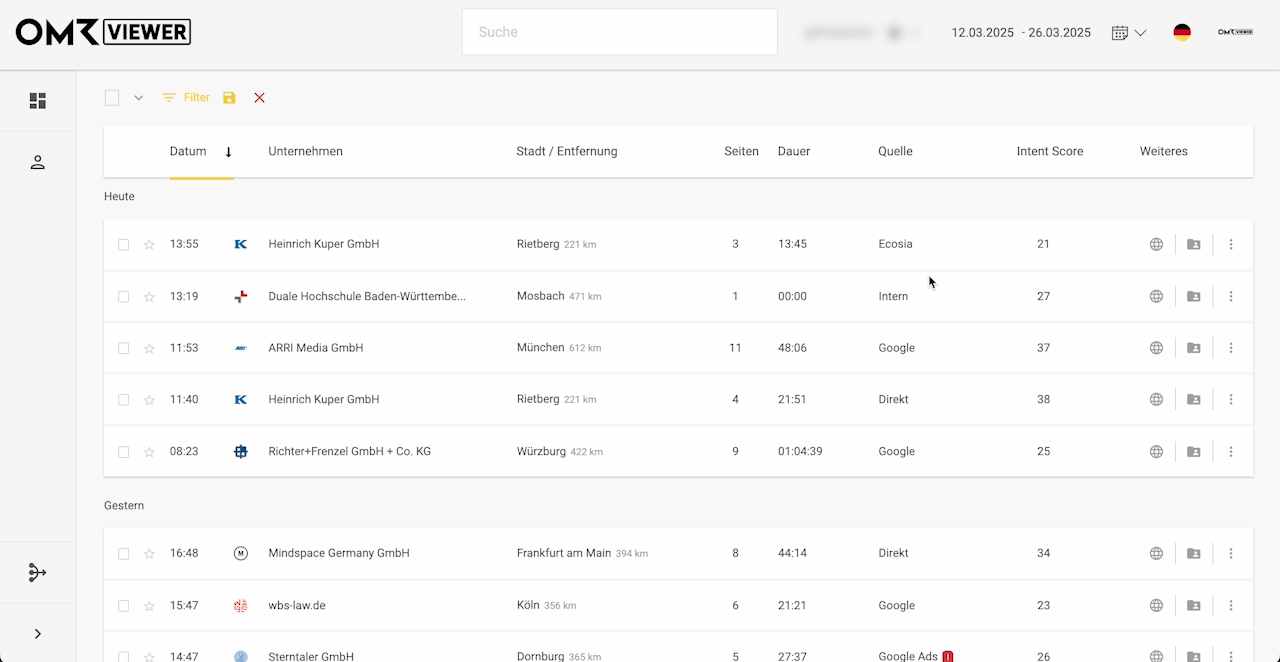Viewport: 1280px width, 662px height.
Task: Open selection options dropdown arrow beside select-all
Action: pyautogui.click(x=138, y=98)
